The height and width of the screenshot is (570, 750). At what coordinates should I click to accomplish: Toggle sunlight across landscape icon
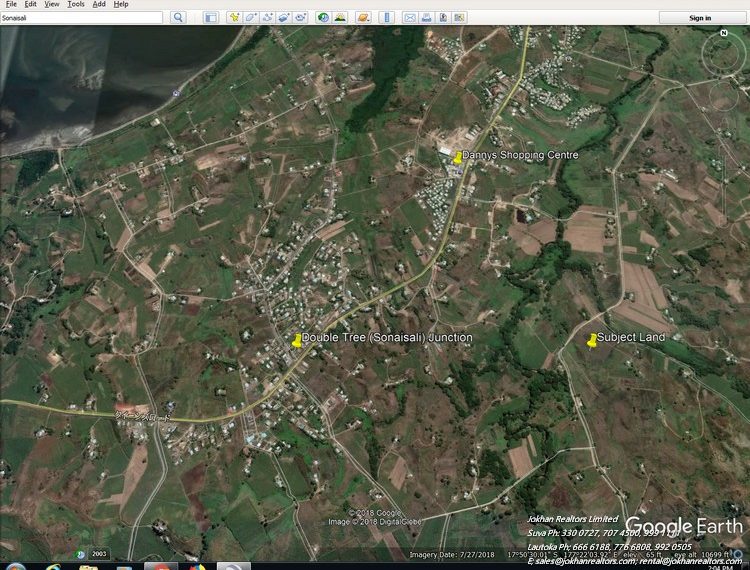(340, 18)
